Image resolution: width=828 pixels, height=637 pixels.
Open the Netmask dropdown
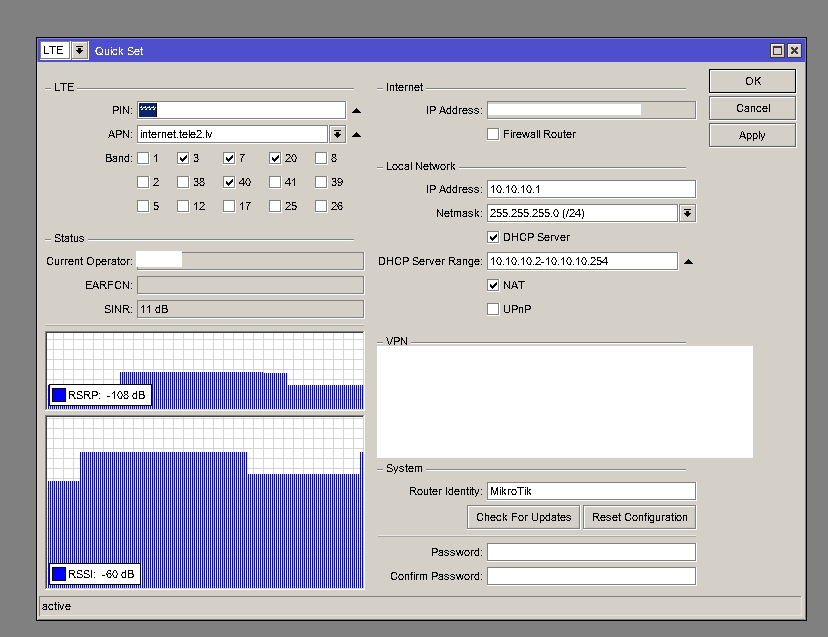688,213
